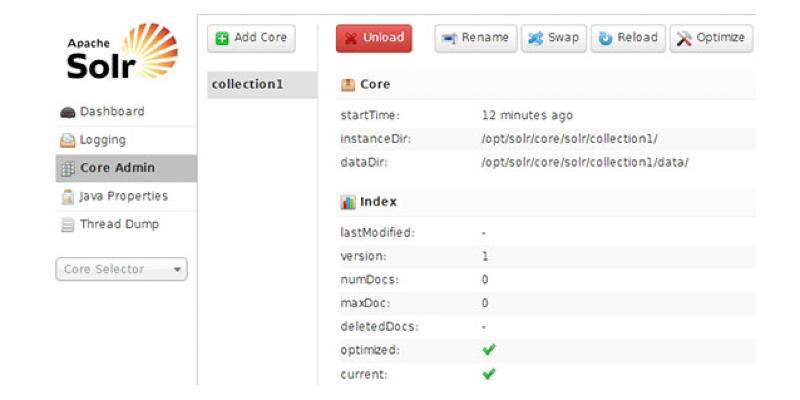Click the Dashboard gauge icon
This screenshot has height=400, width=800.
point(69,112)
